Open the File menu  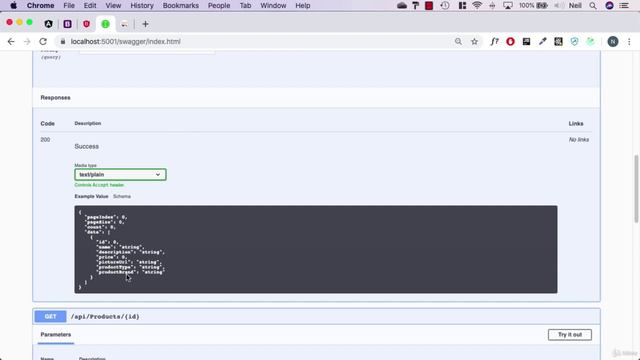(x=69, y=6)
